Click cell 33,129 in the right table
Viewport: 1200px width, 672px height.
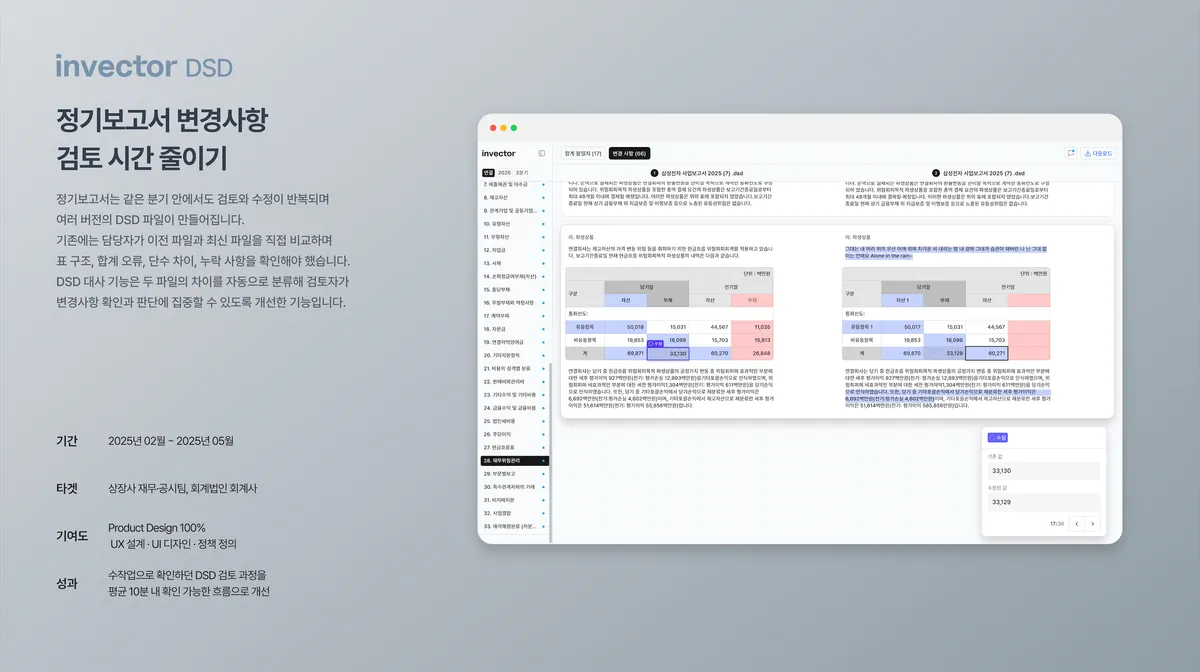pyautogui.click(x=945, y=353)
